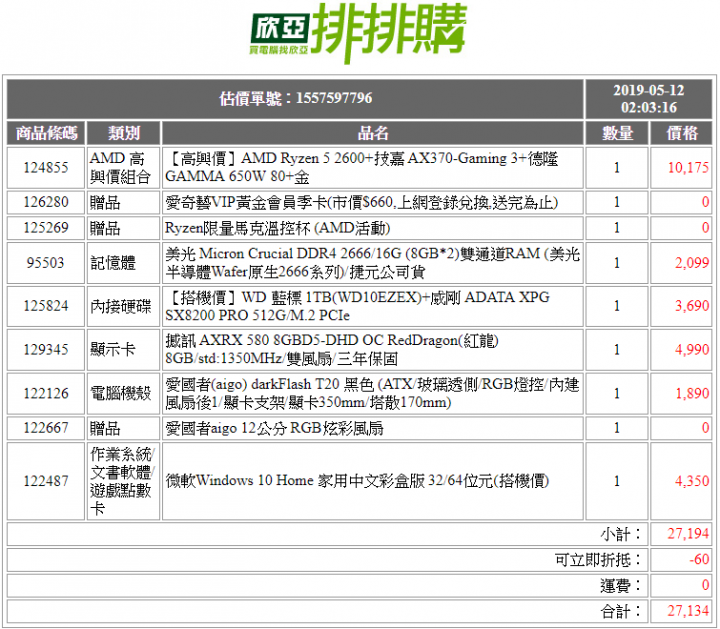720x629 pixels.
Task: Select barcode 125269 cell
Action: pyautogui.click(x=46, y=228)
